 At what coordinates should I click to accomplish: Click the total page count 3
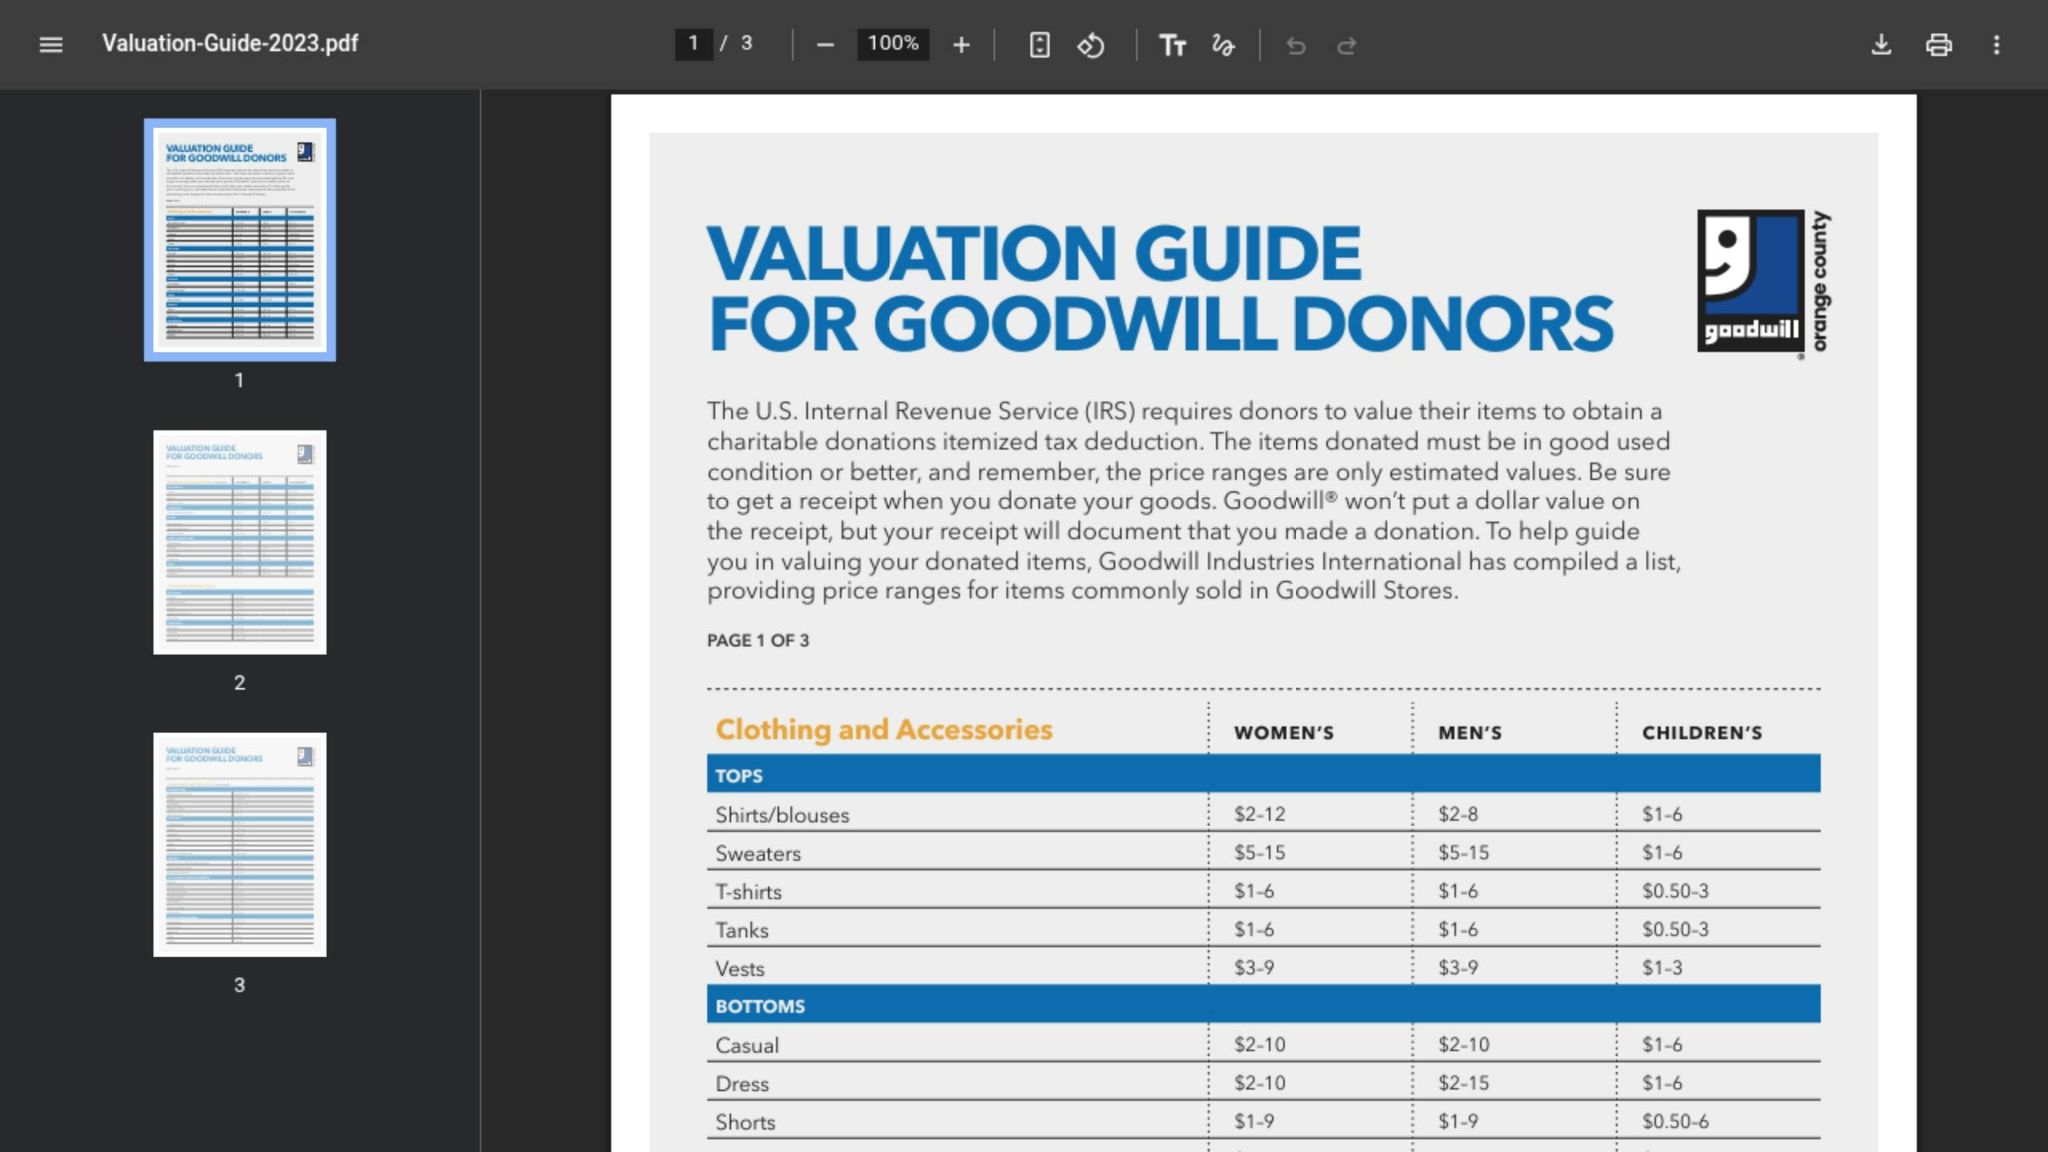coord(746,44)
